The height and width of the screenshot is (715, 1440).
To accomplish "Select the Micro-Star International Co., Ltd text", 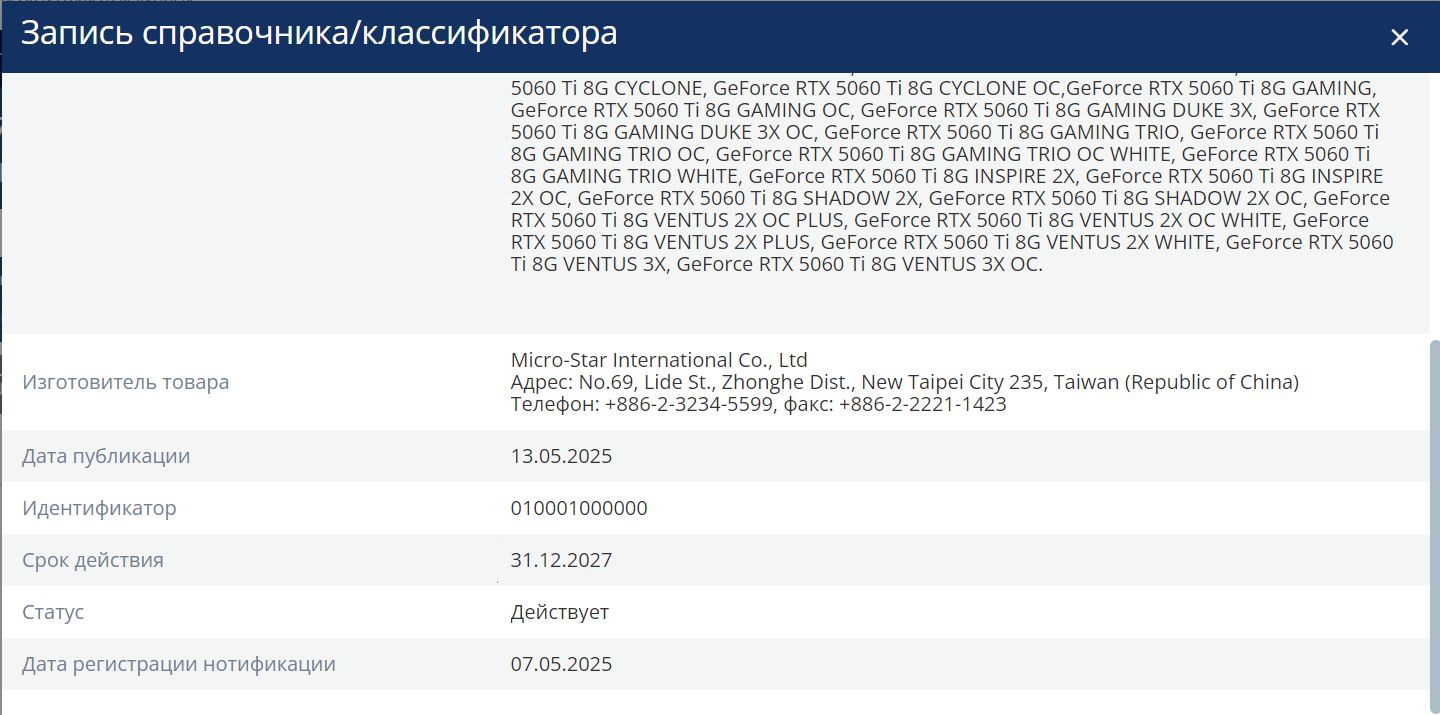I will [x=659, y=360].
